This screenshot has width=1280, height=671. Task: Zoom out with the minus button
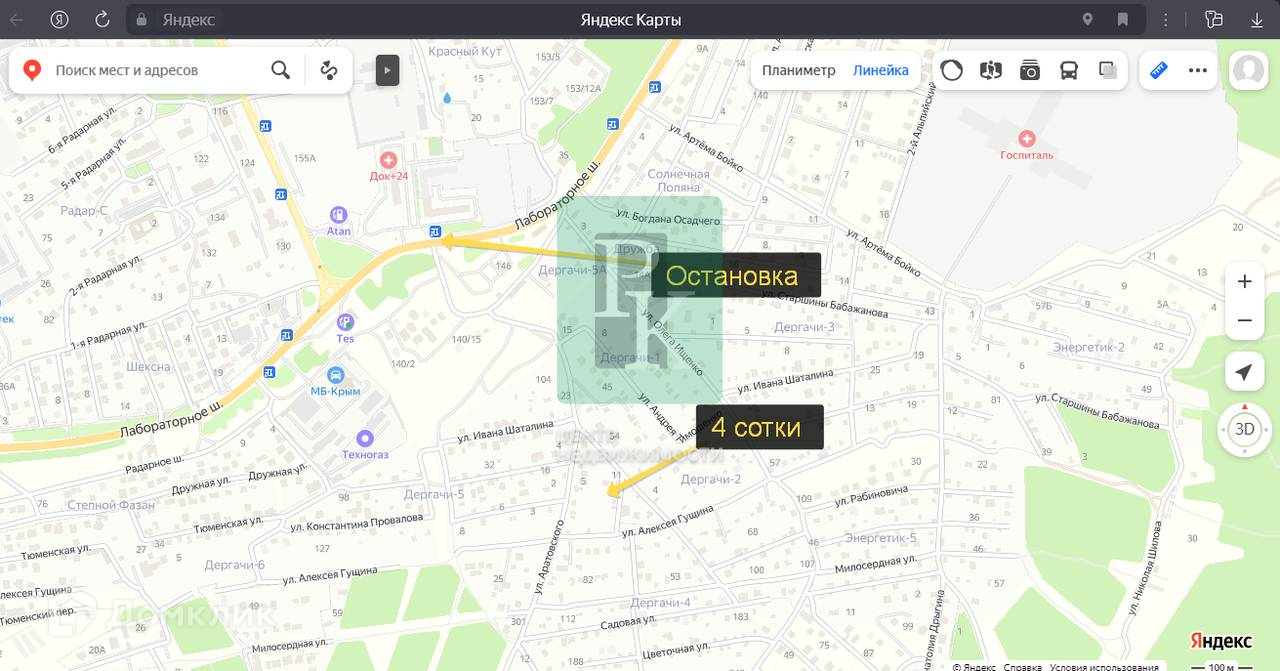[1245, 320]
